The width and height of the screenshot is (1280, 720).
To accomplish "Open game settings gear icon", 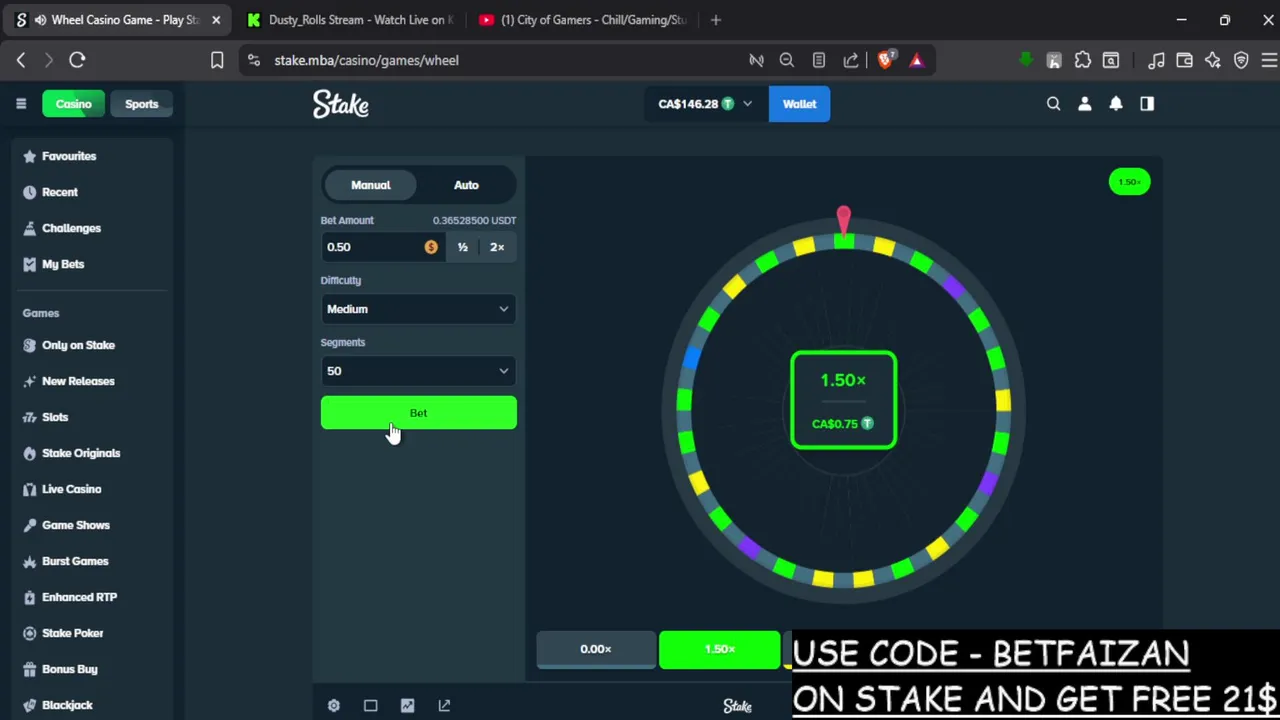I will (334, 706).
